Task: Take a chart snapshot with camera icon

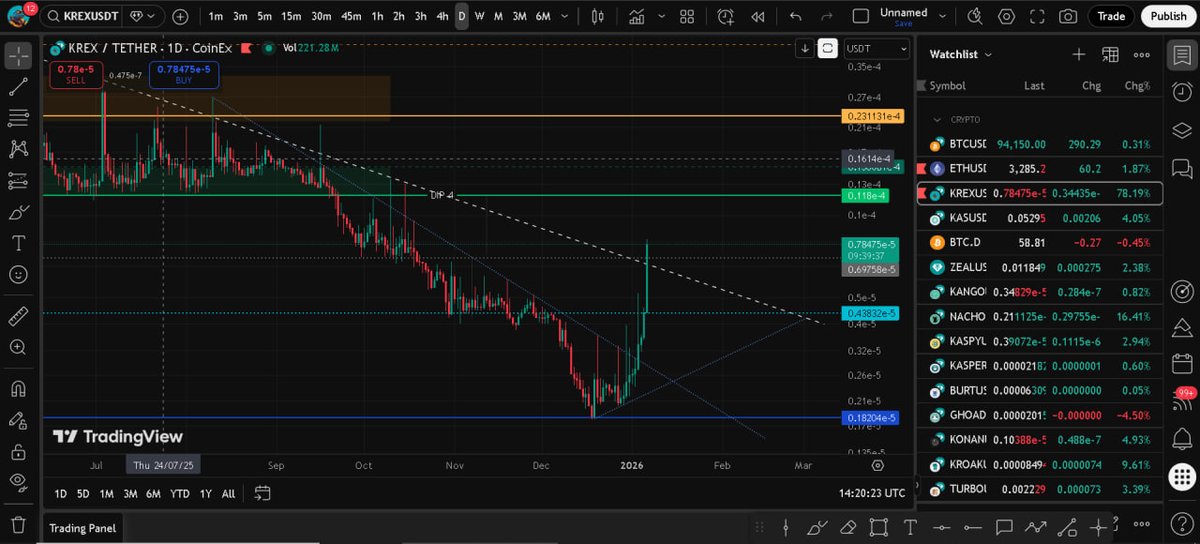Action: pyautogui.click(x=1068, y=16)
